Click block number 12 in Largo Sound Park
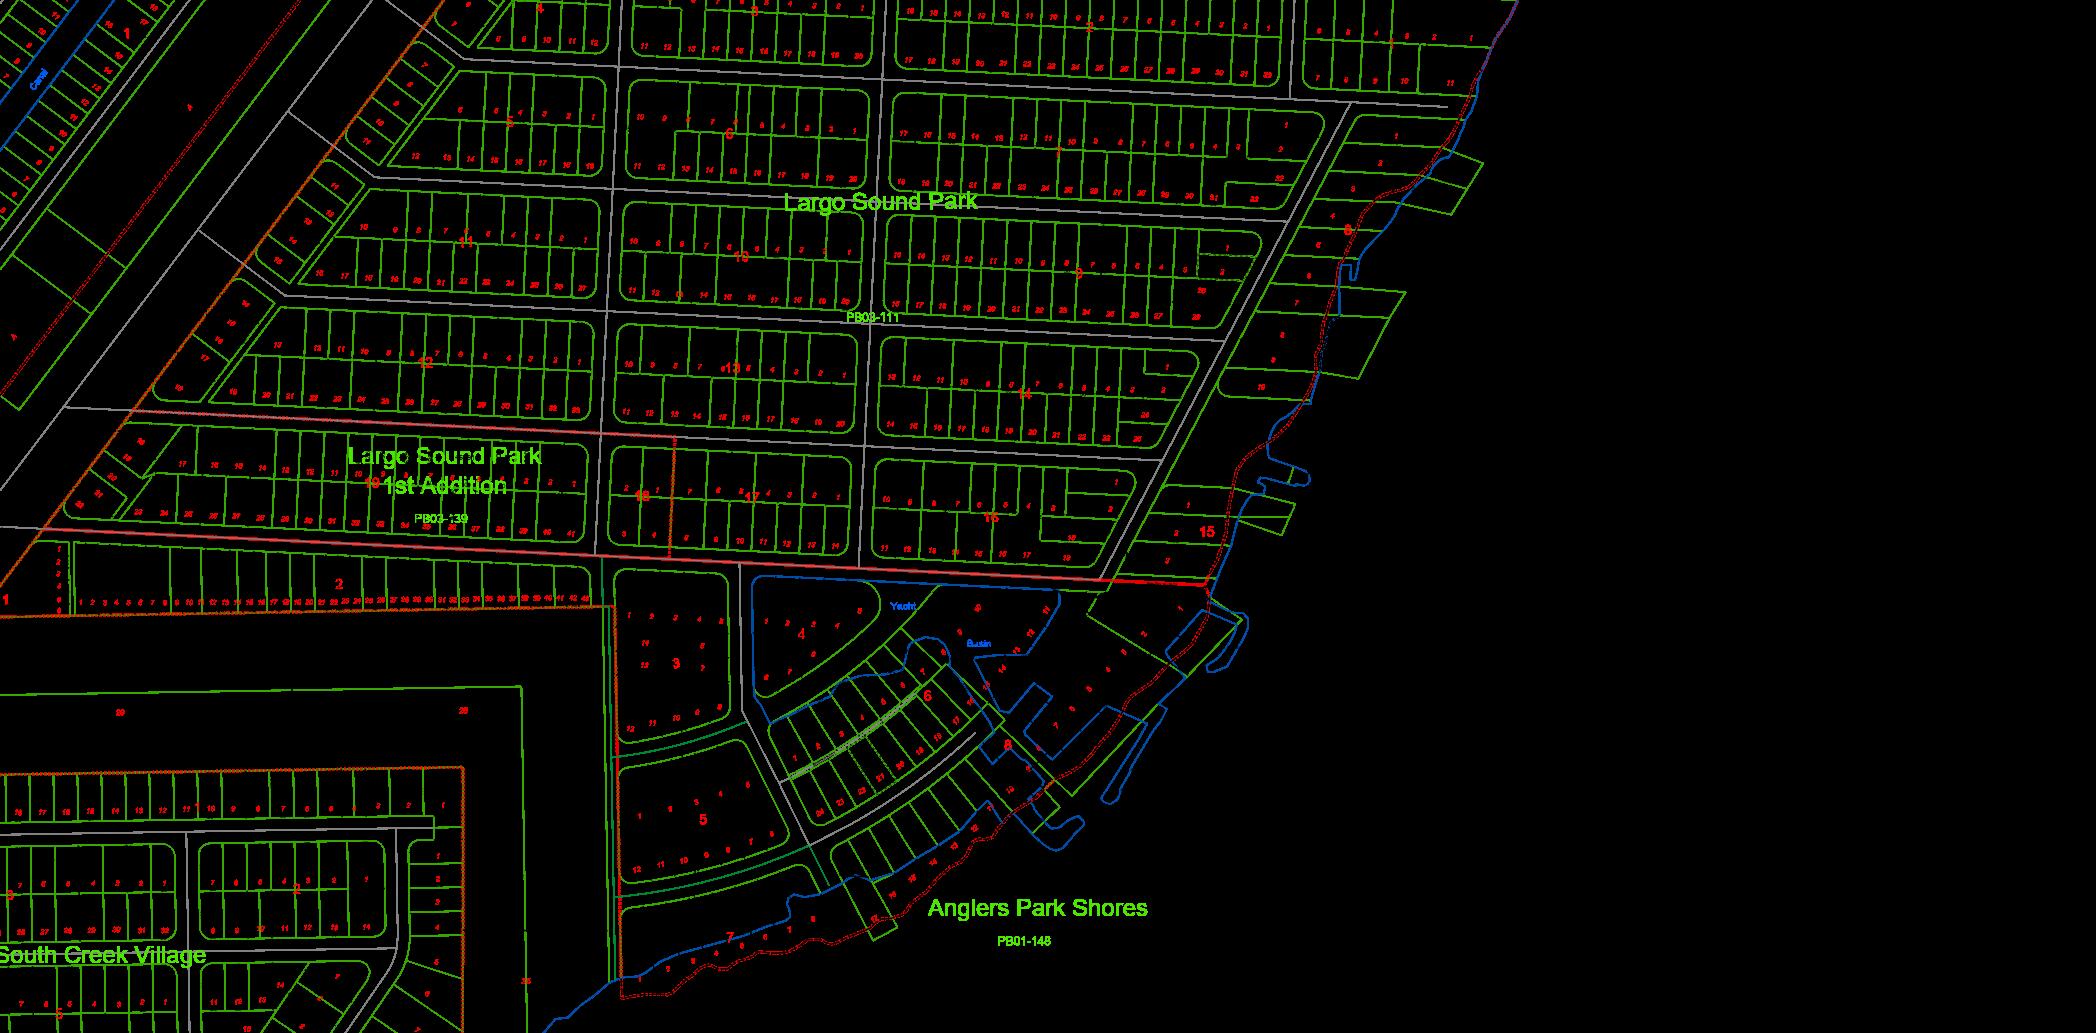 click(x=426, y=362)
